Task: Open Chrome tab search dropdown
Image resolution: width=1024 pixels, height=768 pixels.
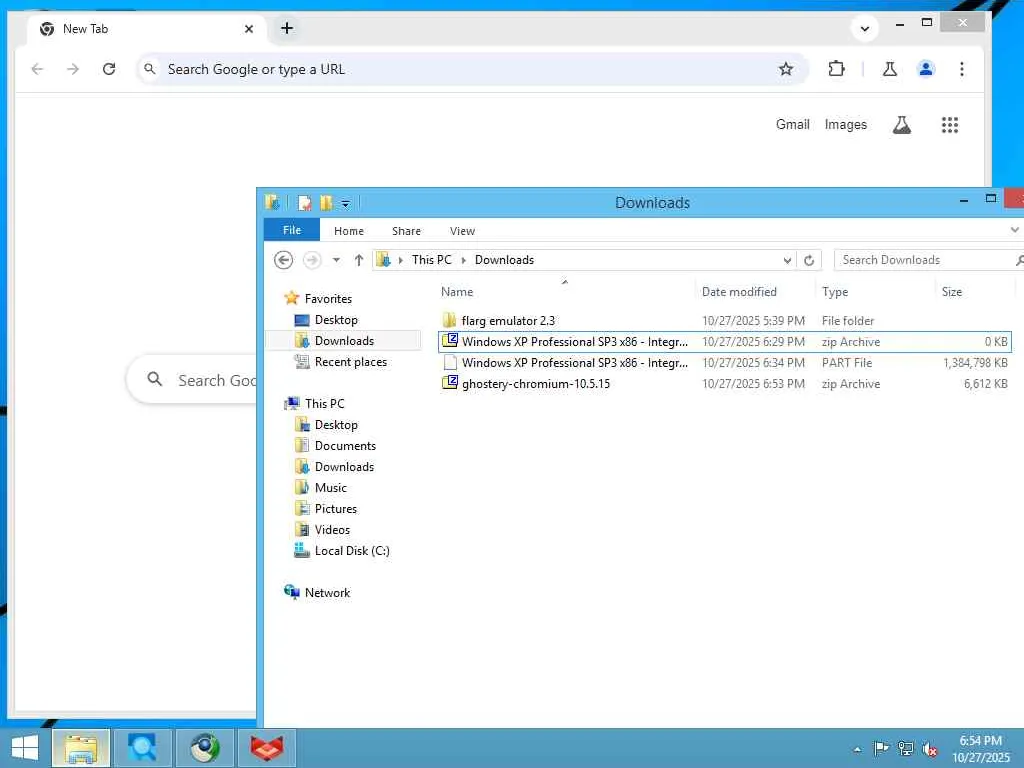Action: click(865, 29)
